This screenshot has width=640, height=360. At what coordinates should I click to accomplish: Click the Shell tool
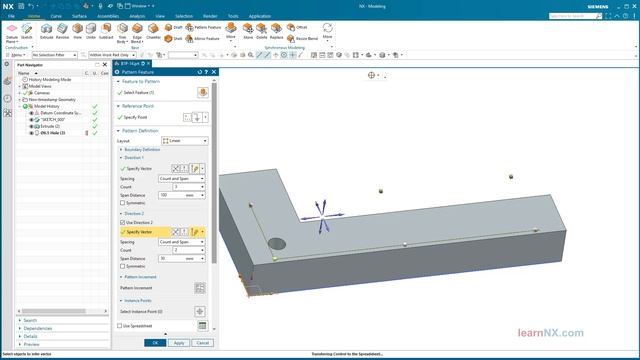point(173,38)
